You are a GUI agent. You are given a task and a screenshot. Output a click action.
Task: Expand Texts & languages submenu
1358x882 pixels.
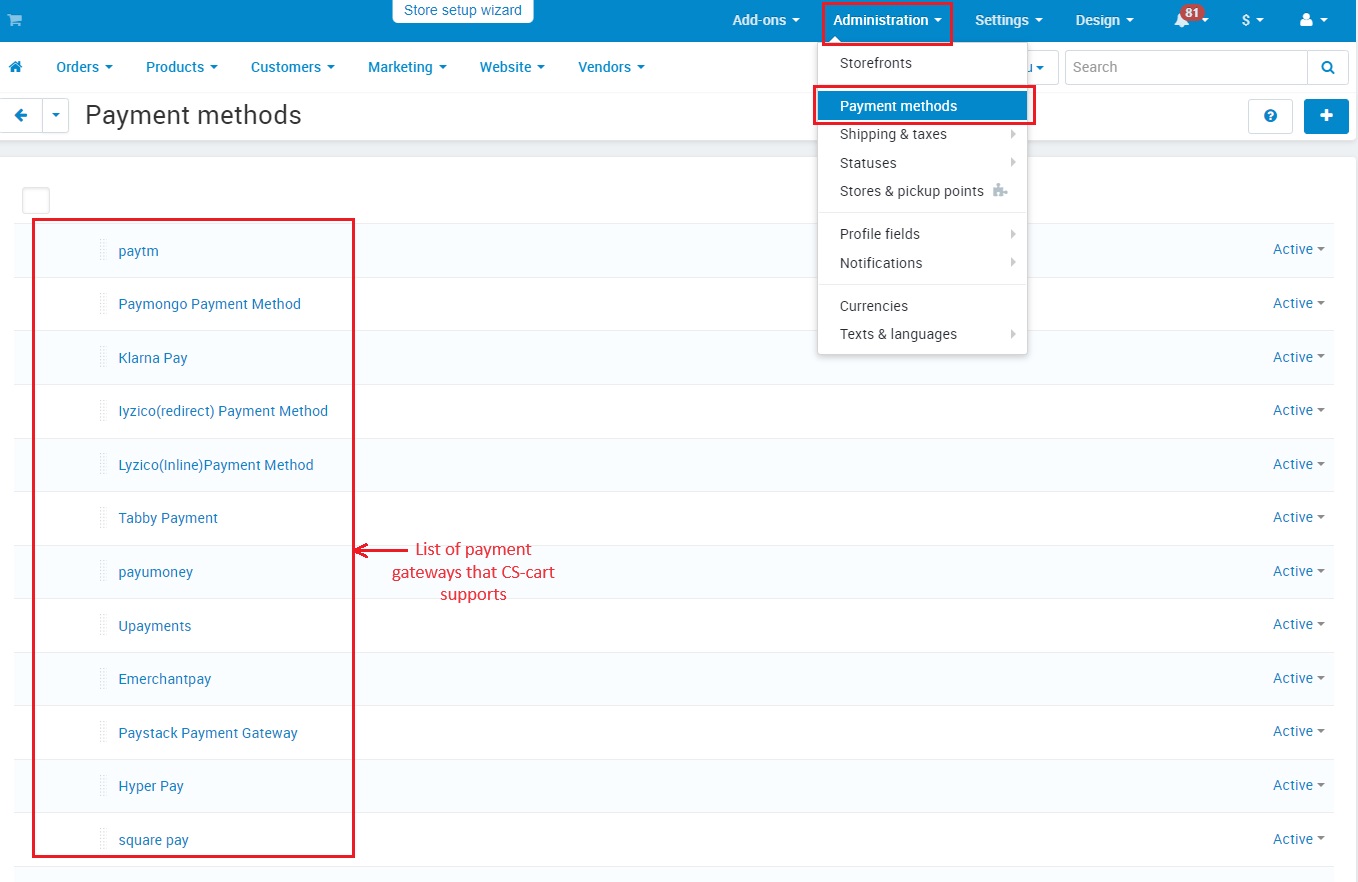point(922,334)
